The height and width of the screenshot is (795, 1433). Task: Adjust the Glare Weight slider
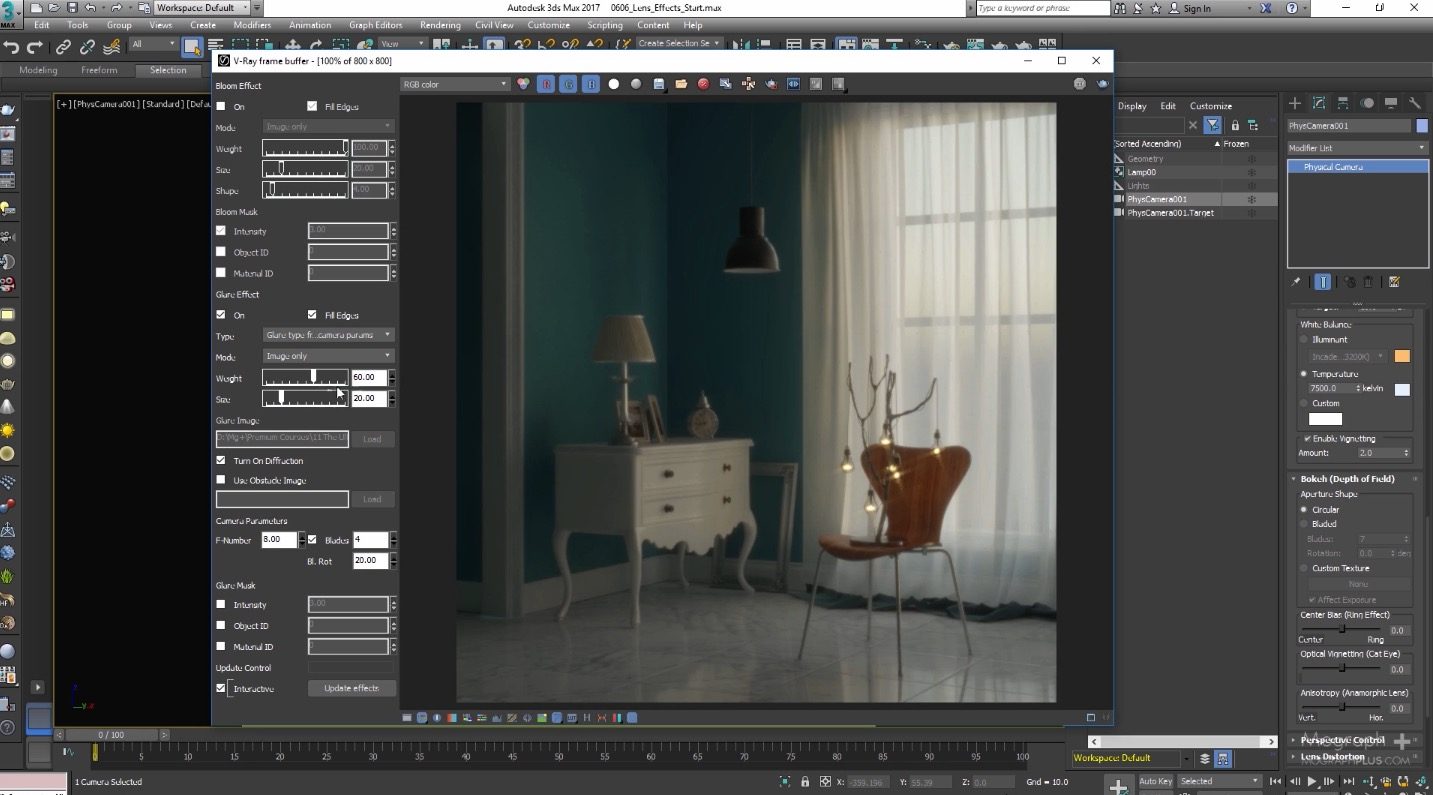tap(305, 377)
